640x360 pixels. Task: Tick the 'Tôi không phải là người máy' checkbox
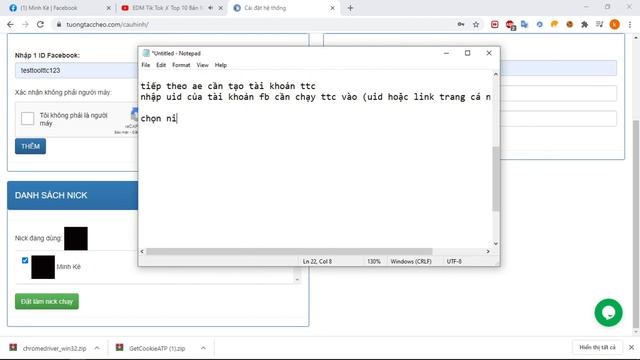[27, 118]
